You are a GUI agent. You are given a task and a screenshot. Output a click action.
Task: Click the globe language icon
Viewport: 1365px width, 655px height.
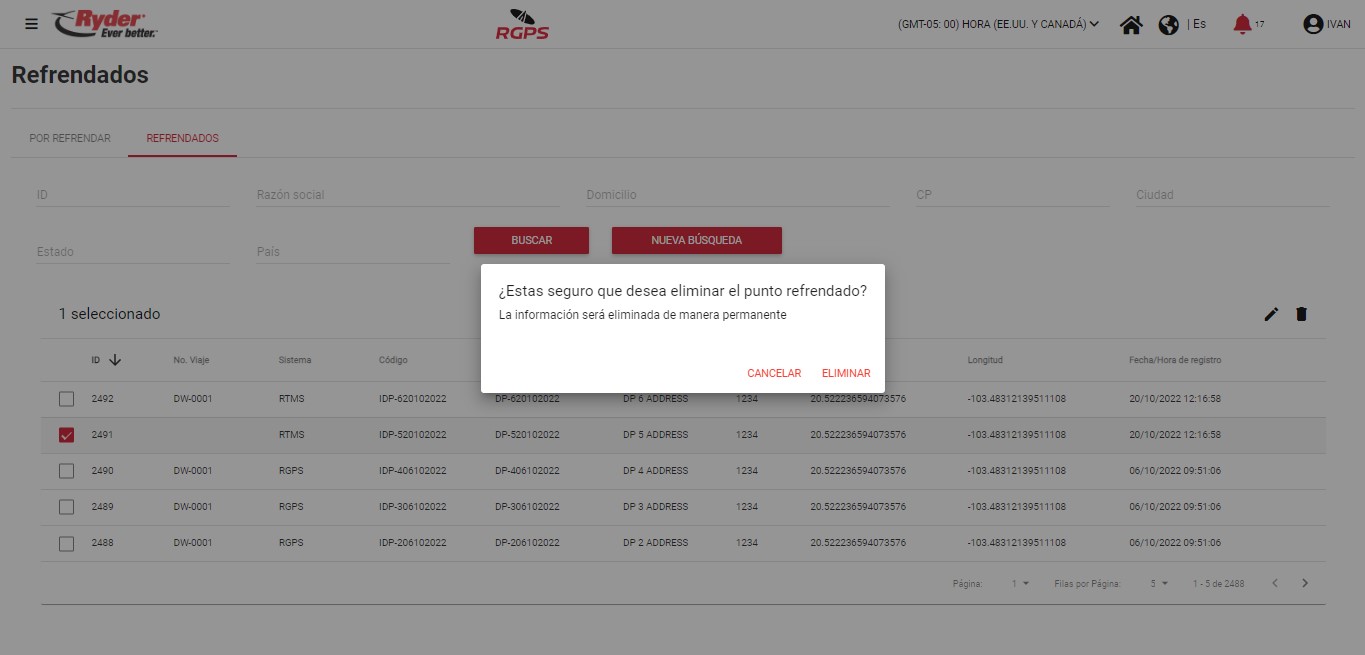(1168, 25)
